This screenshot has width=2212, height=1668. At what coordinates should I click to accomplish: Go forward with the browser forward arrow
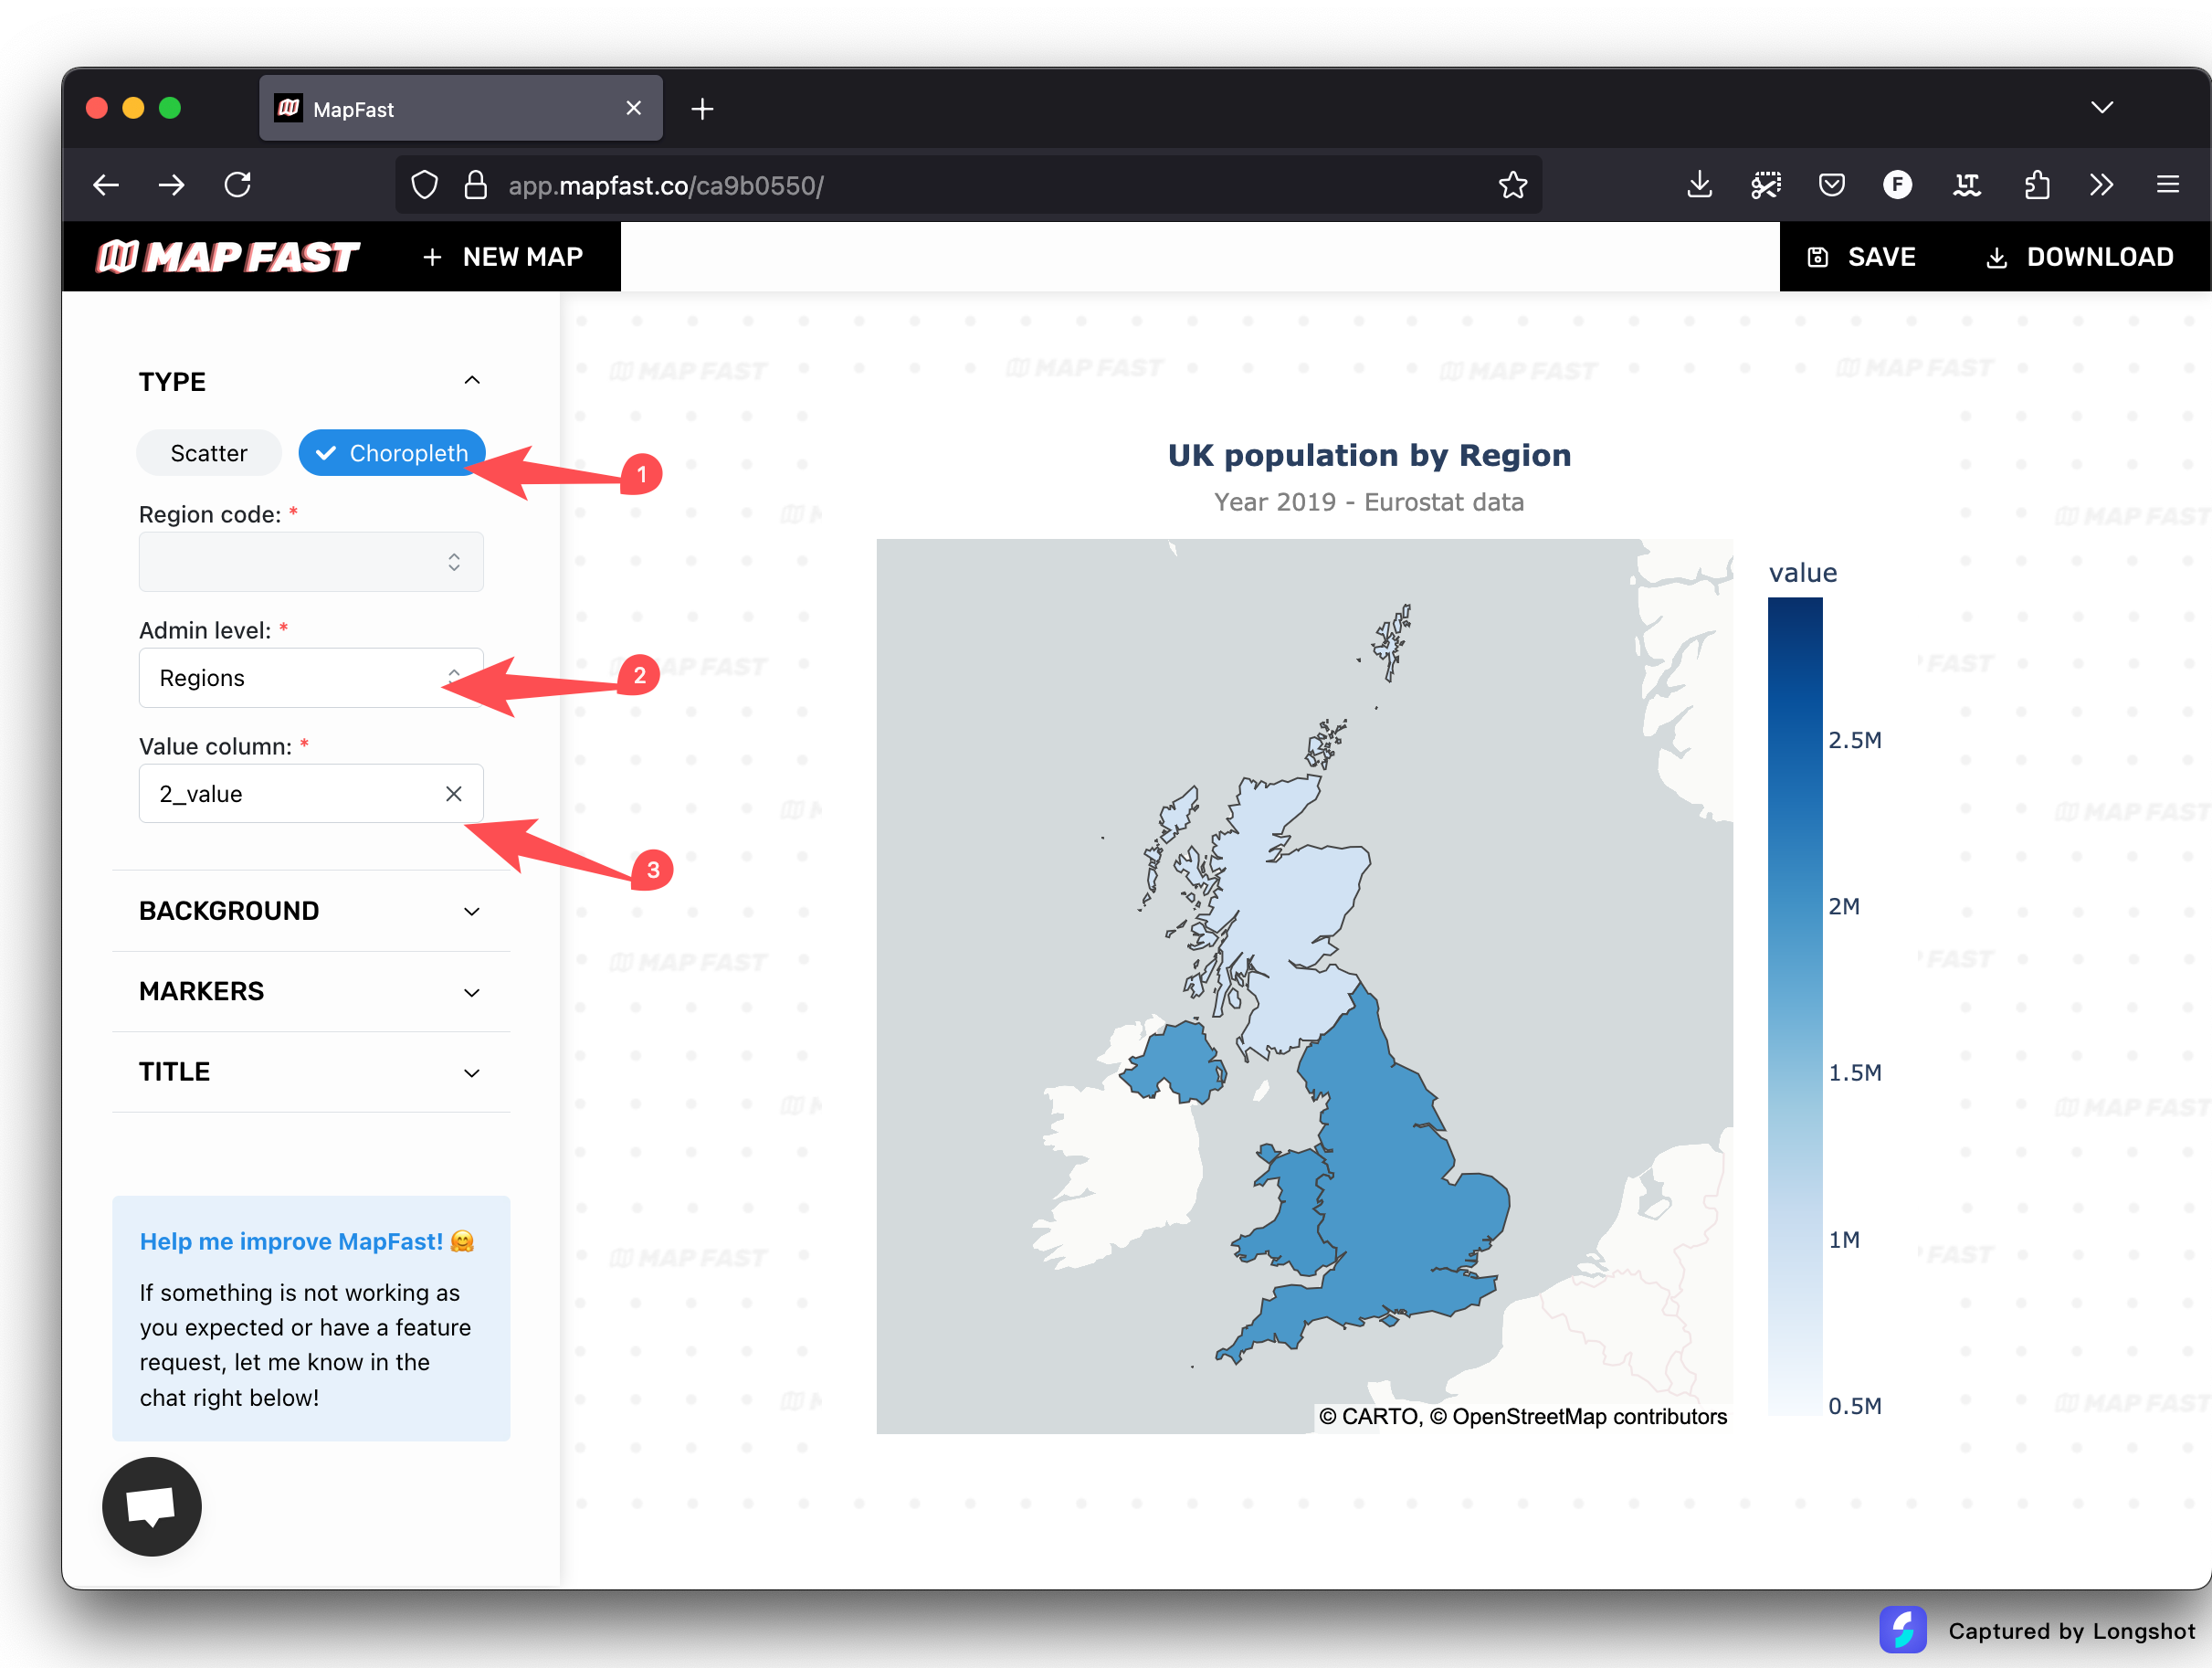click(x=172, y=185)
